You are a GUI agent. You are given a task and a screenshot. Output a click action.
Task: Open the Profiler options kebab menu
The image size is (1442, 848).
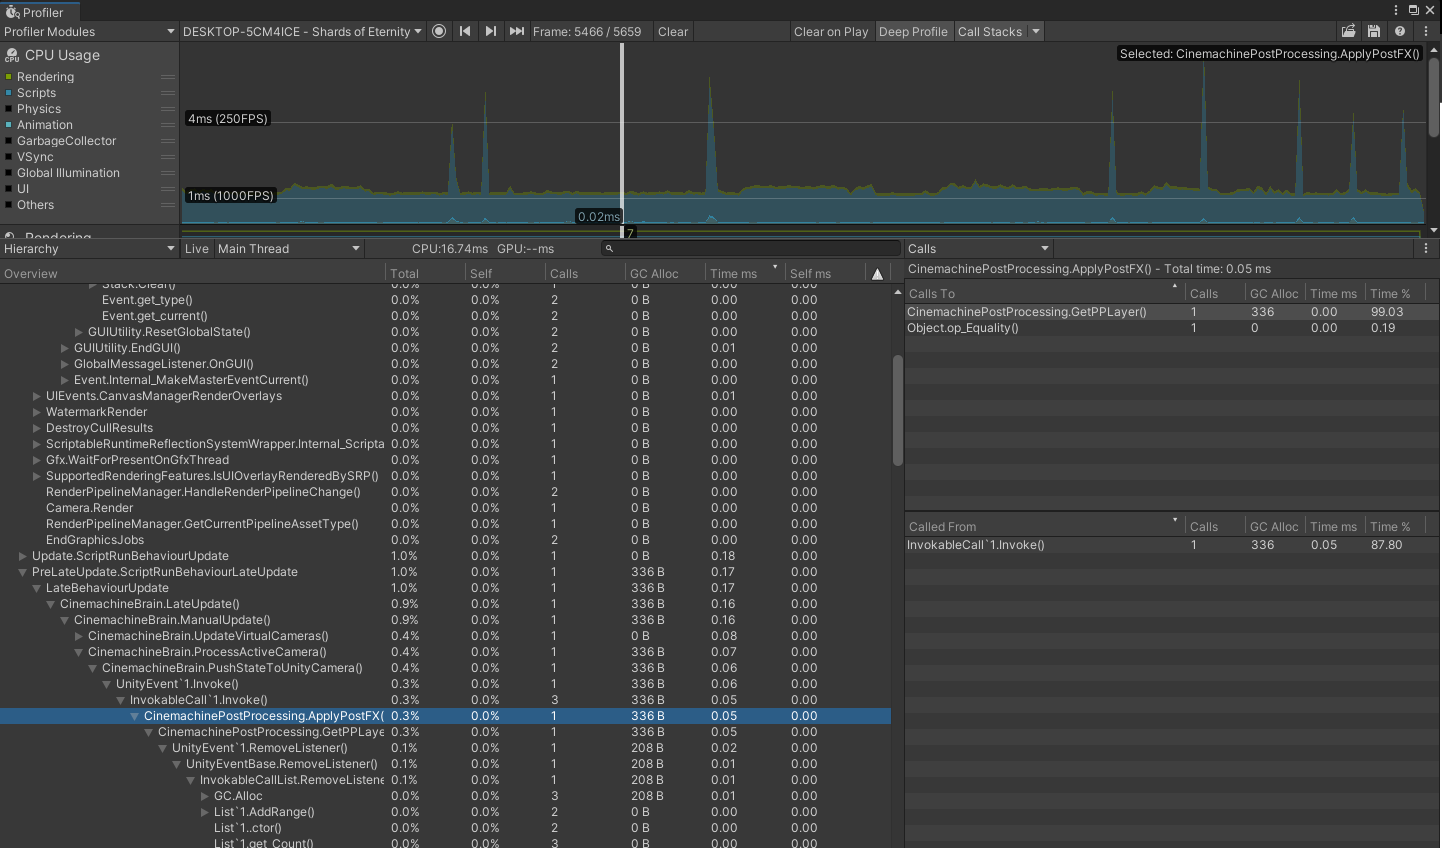coord(1425,31)
